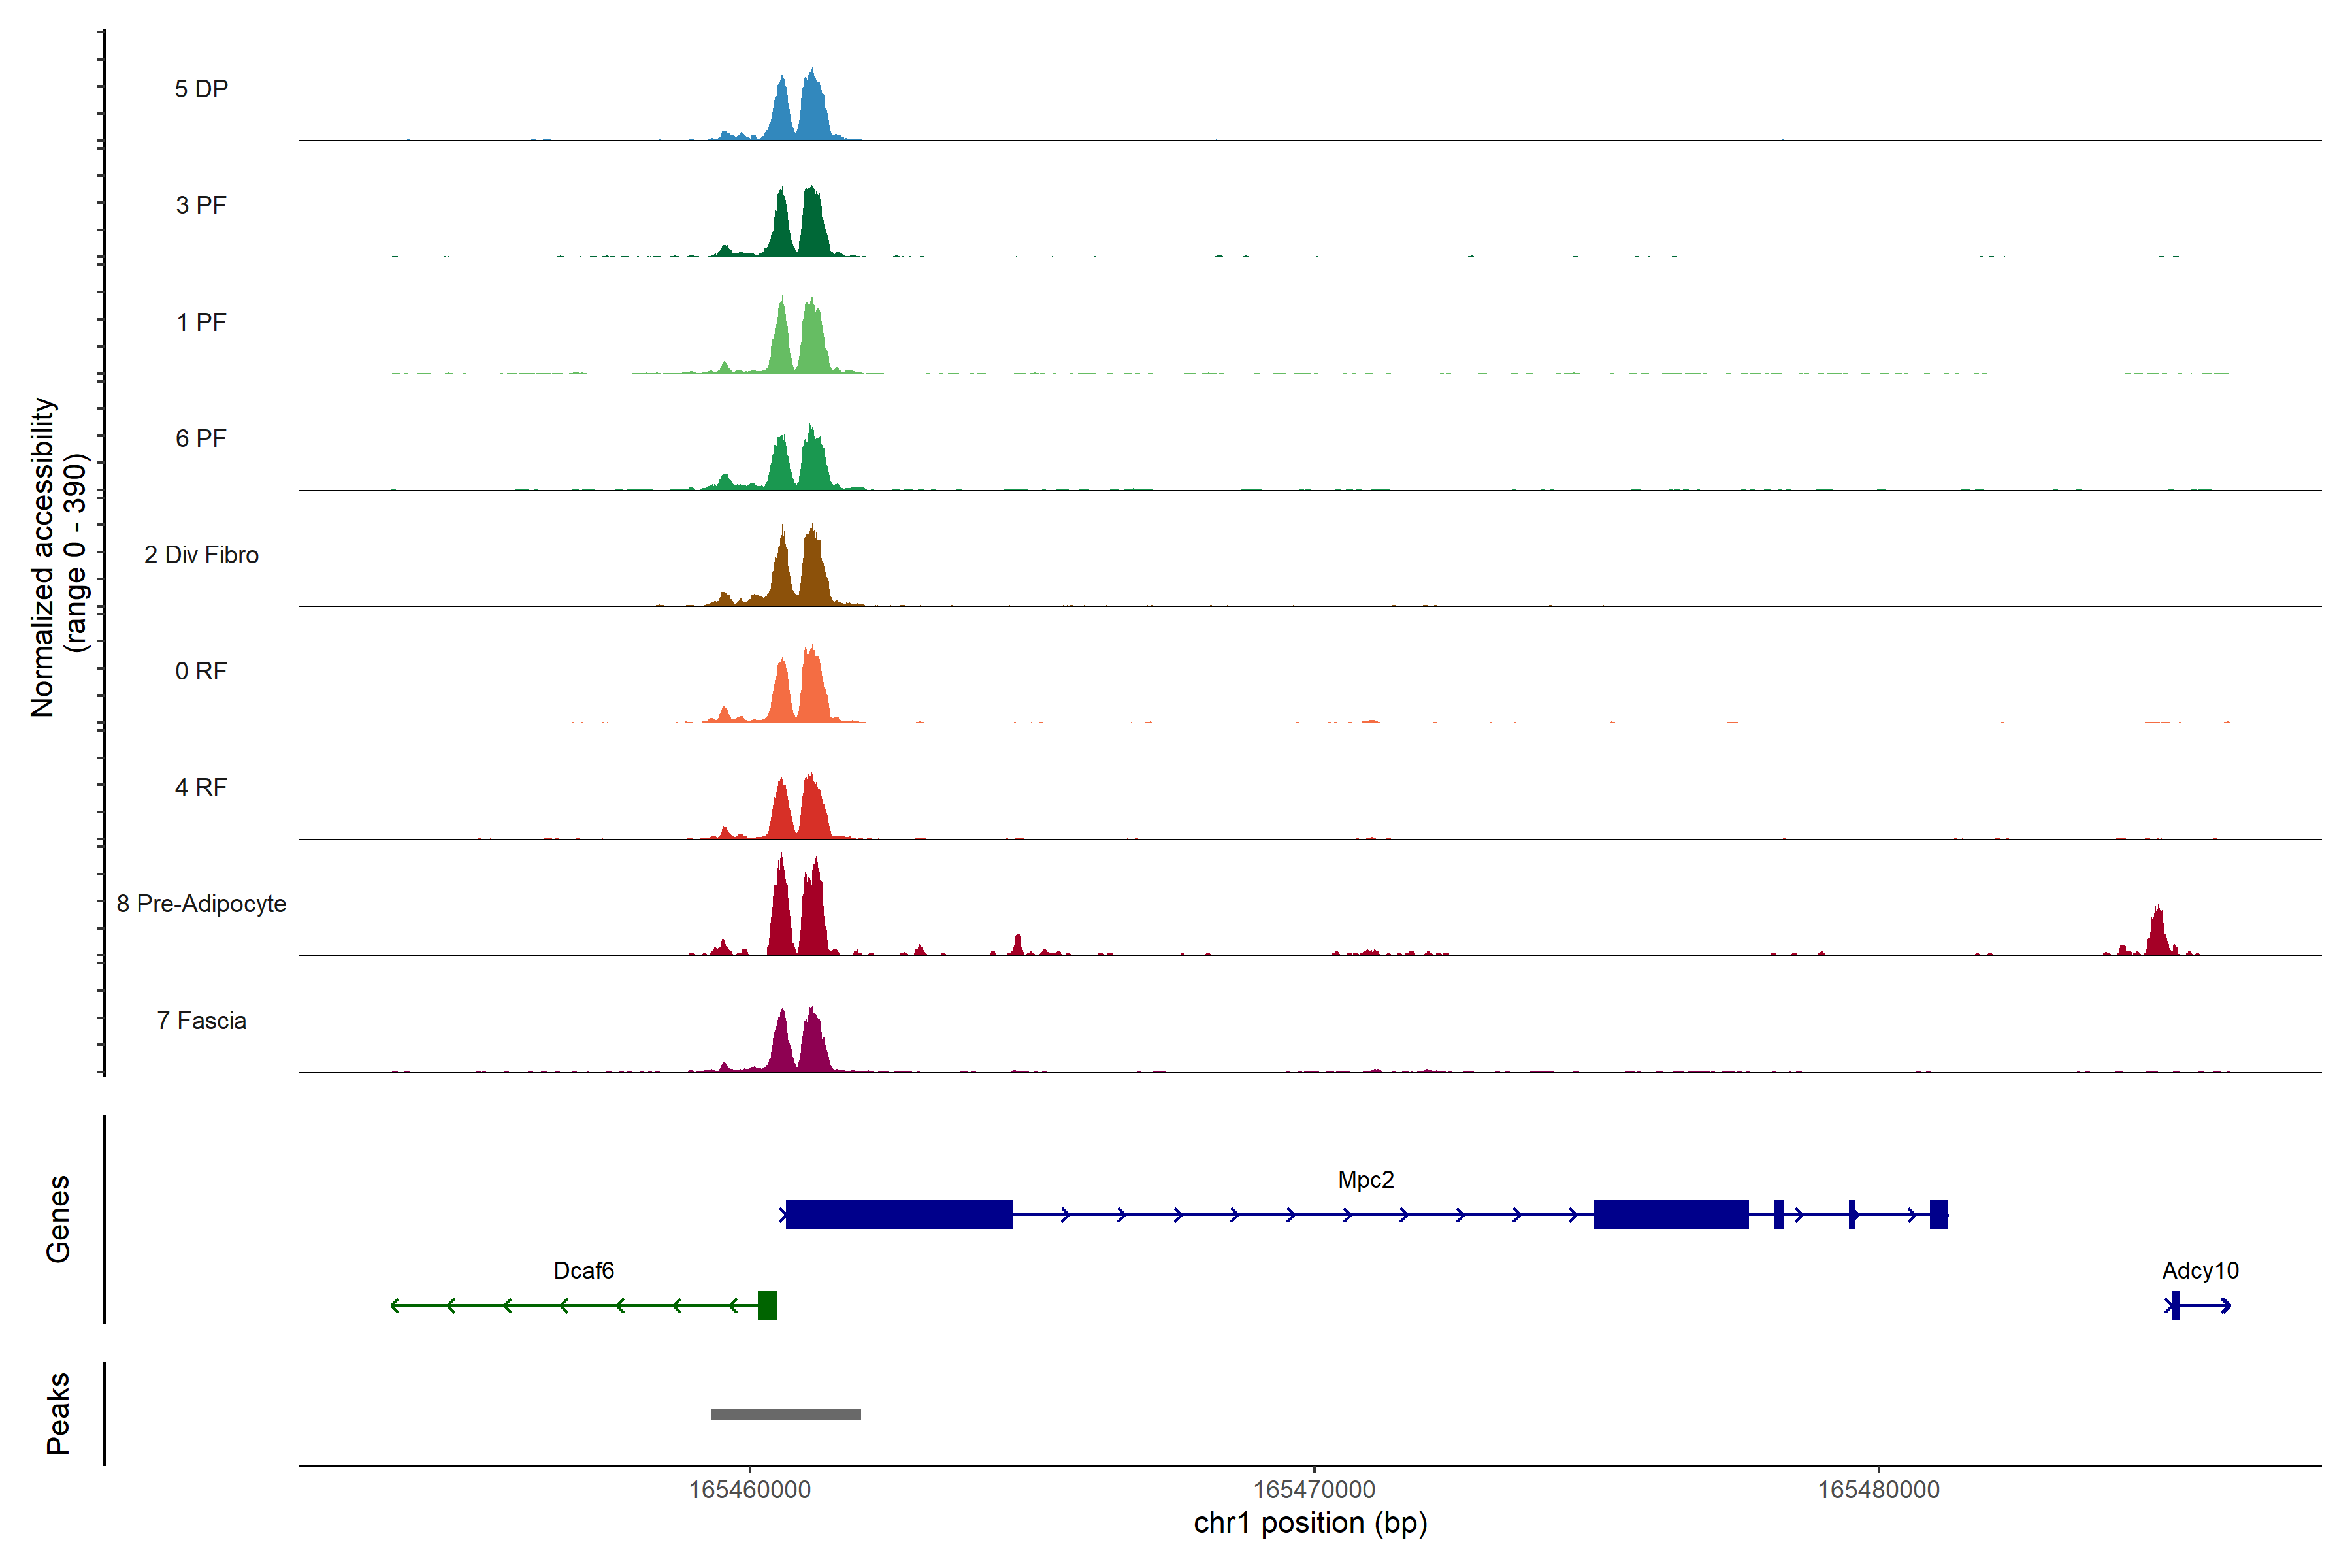This screenshot has height=1568, width=2352.
Task: Click the 2 Div Fibro track label
Action: (x=201, y=555)
